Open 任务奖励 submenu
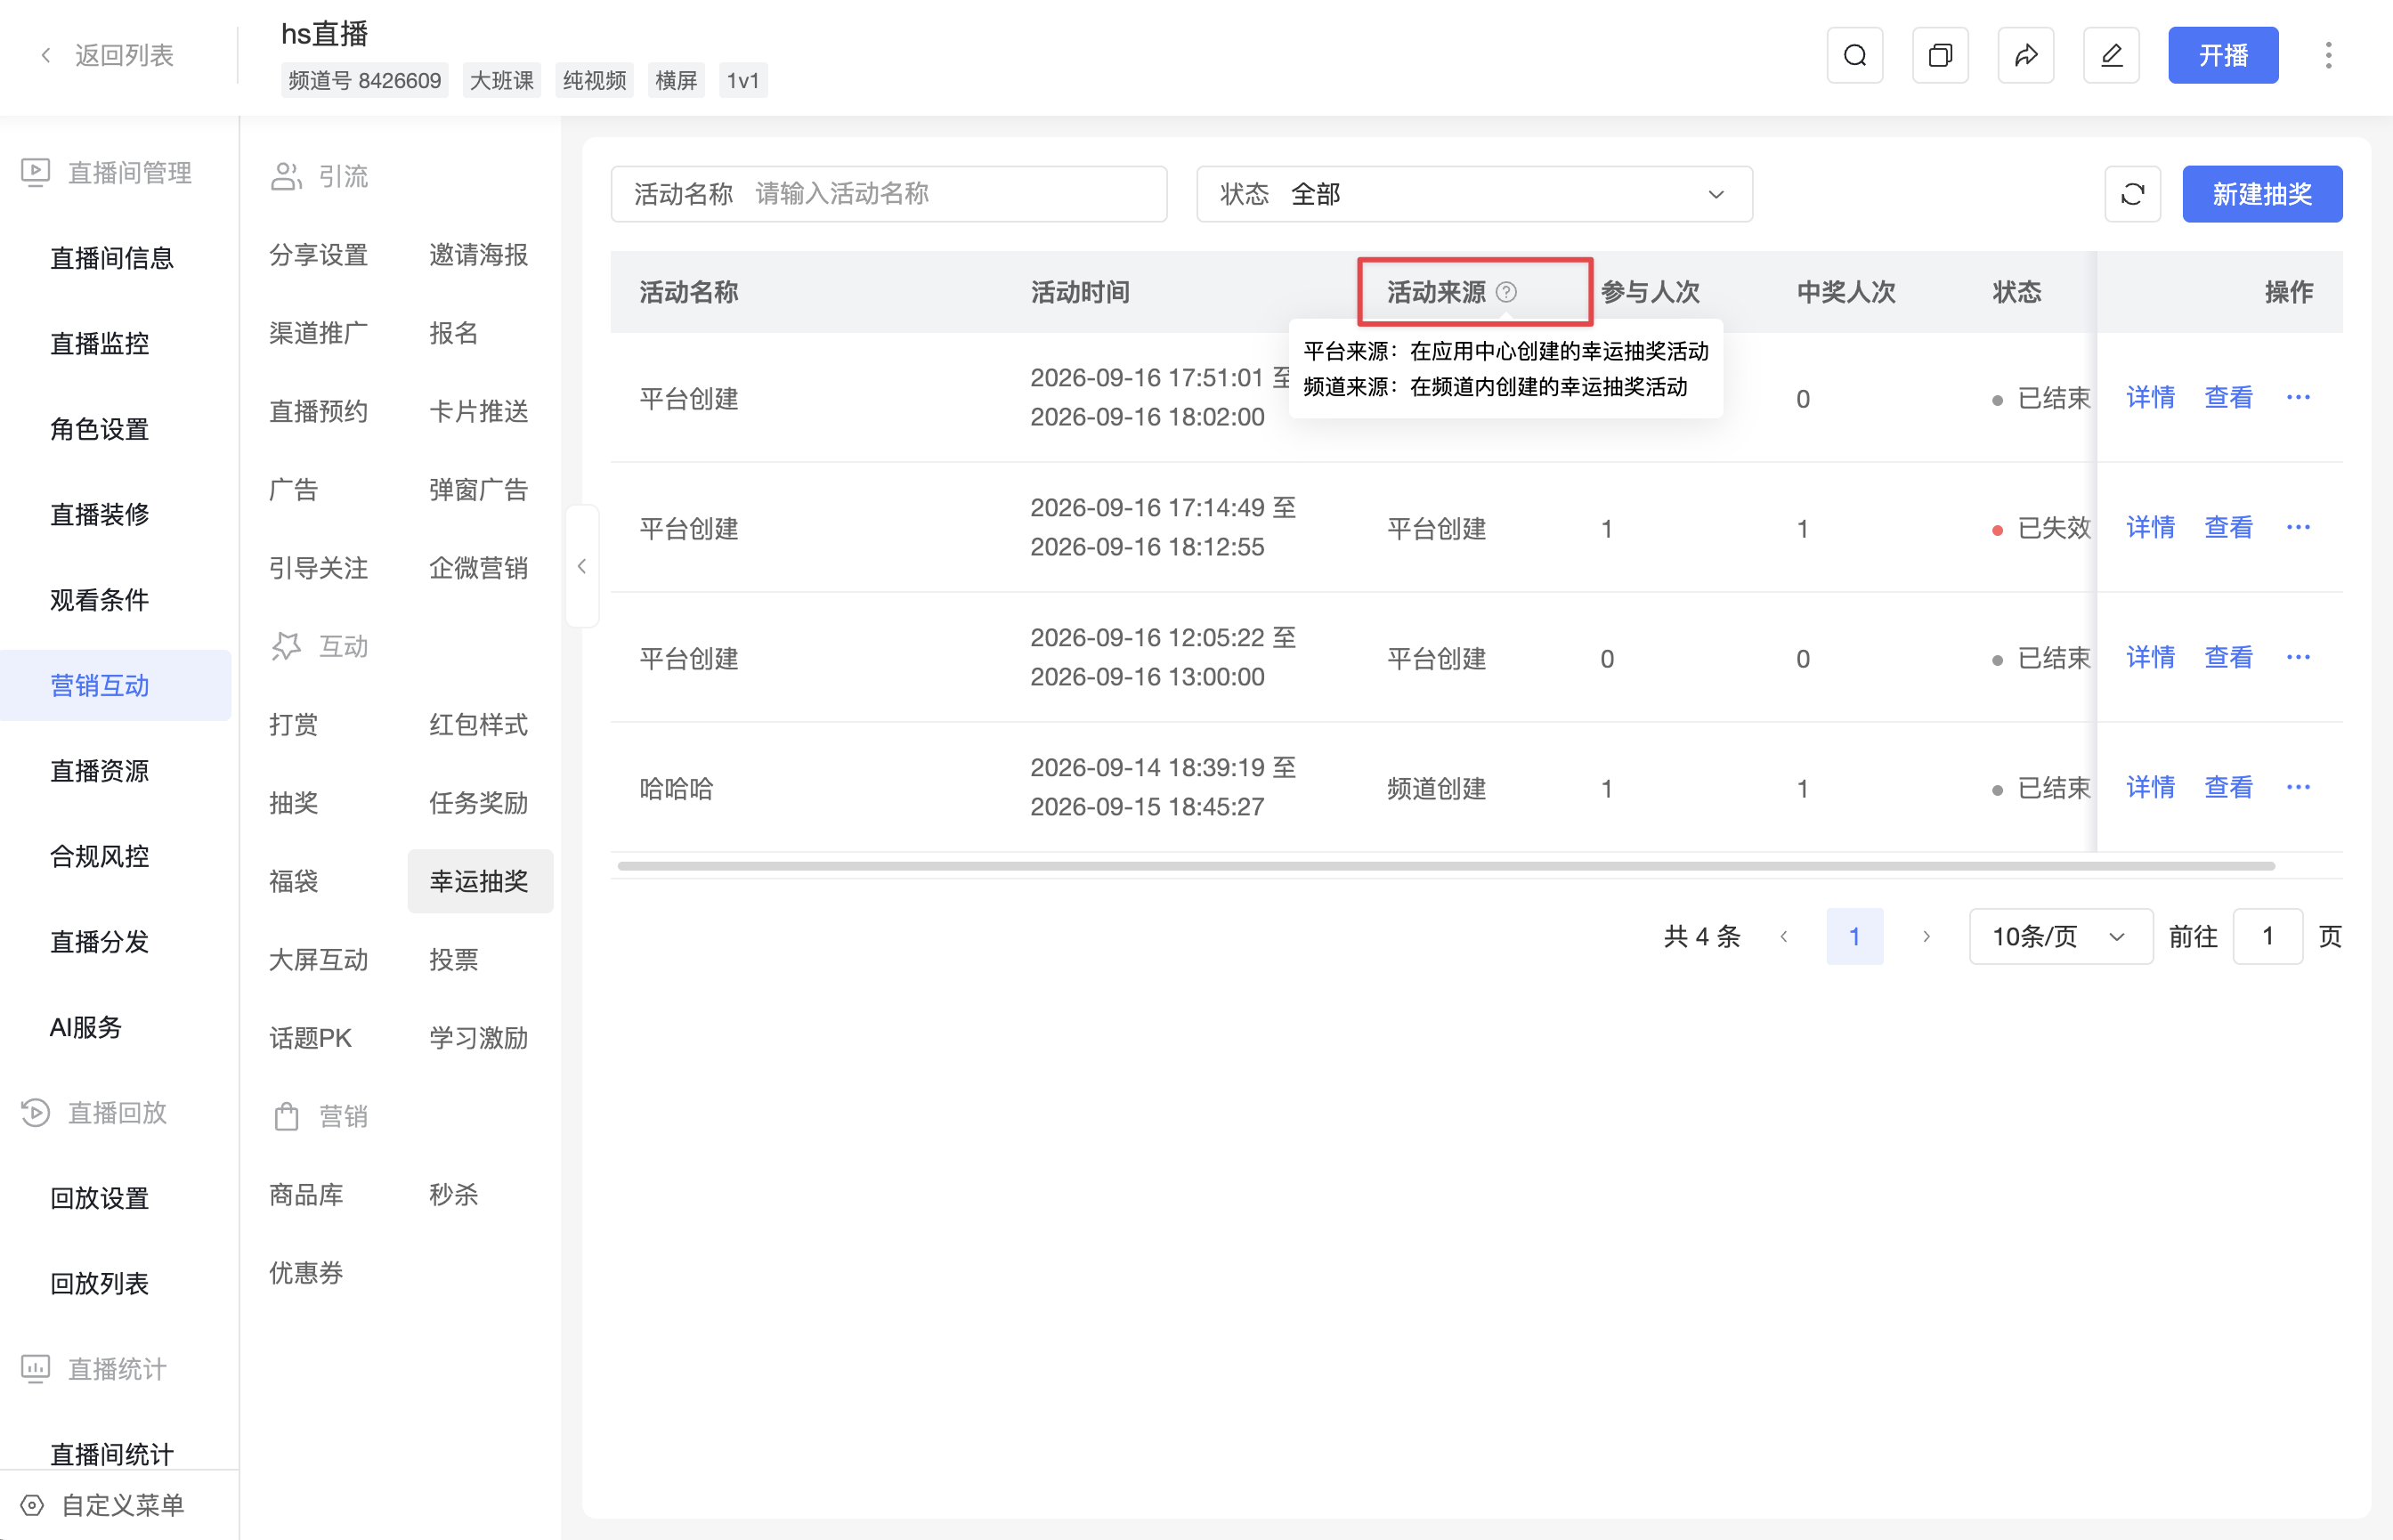The height and width of the screenshot is (1540, 2393). pyautogui.click(x=479, y=803)
